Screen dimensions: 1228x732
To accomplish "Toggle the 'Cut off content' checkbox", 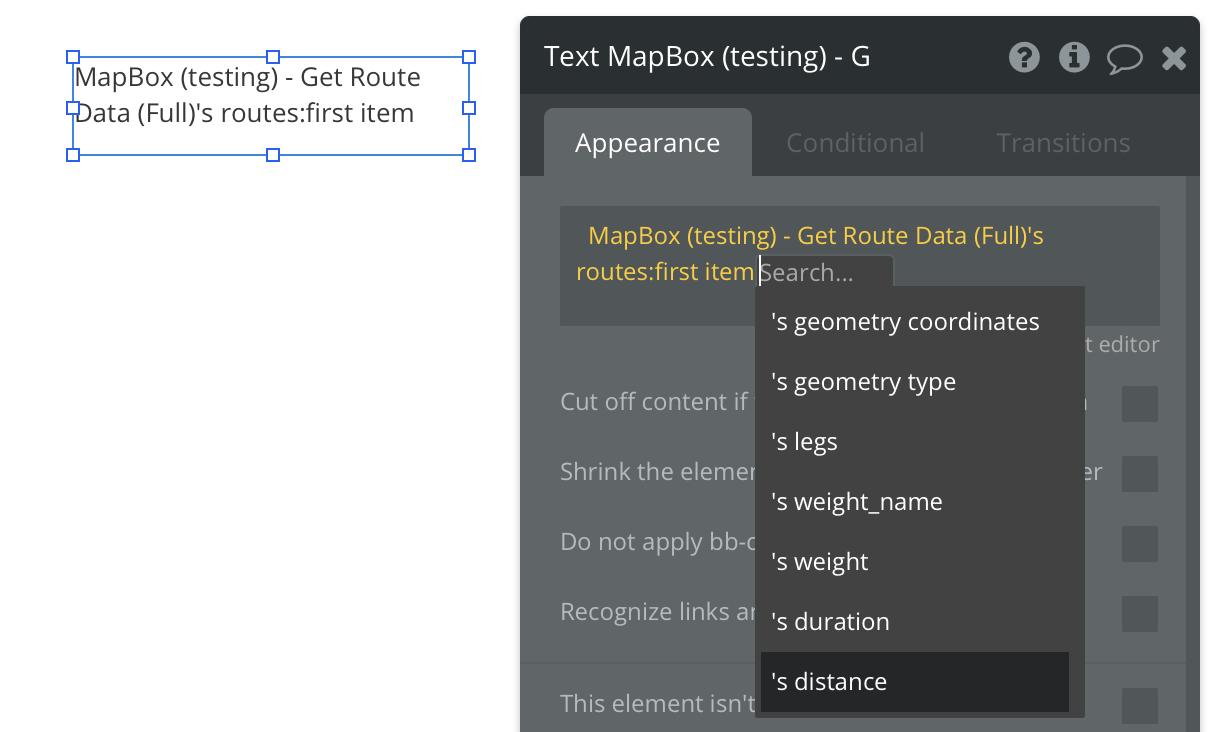I will (x=1140, y=404).
